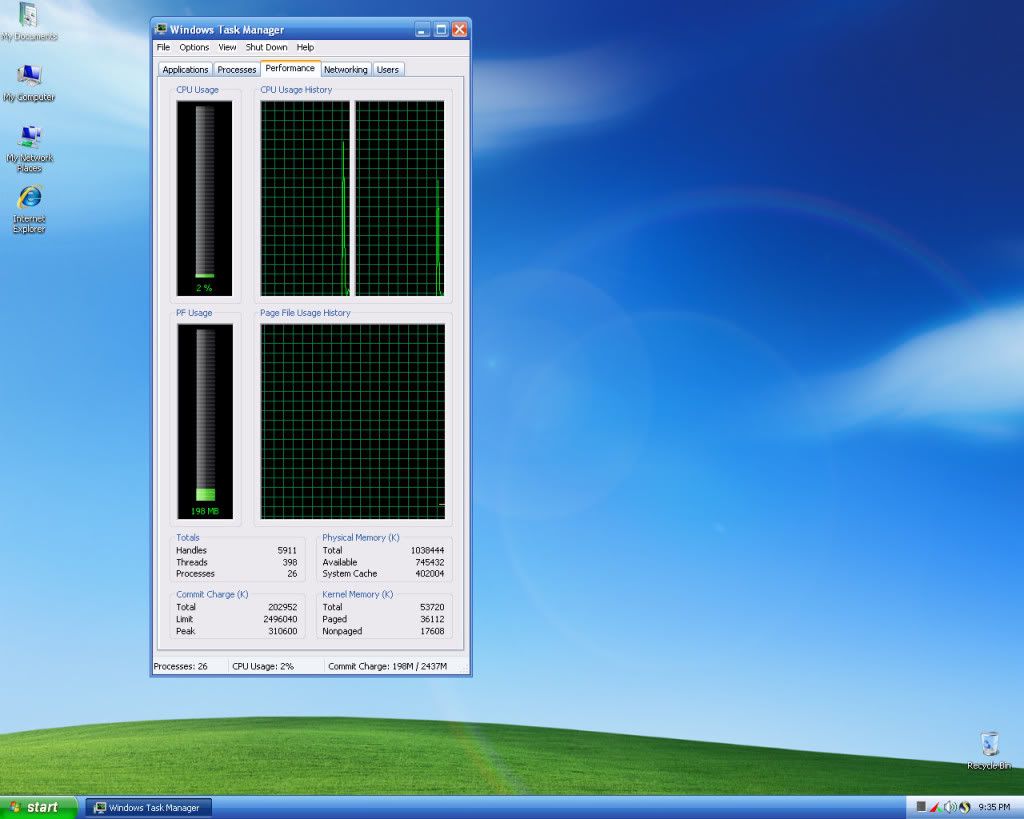Open the My Documents desktop icon

click(29, 22)
